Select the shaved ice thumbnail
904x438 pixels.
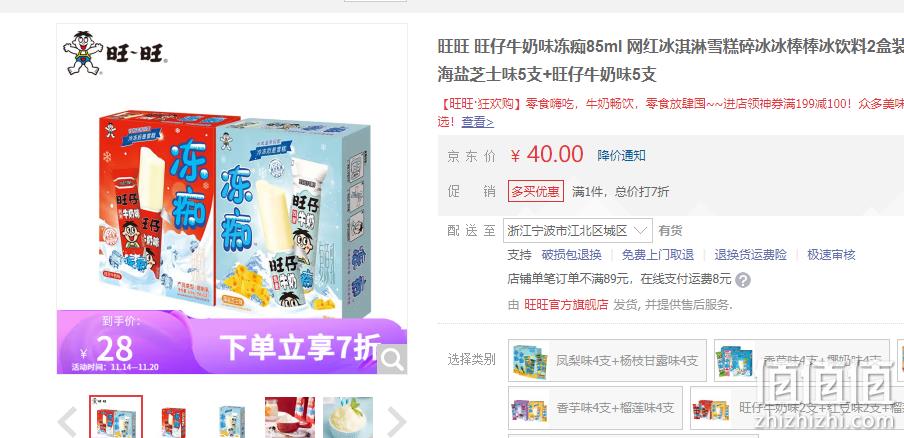pyautogui.click(x=348, y=417)
